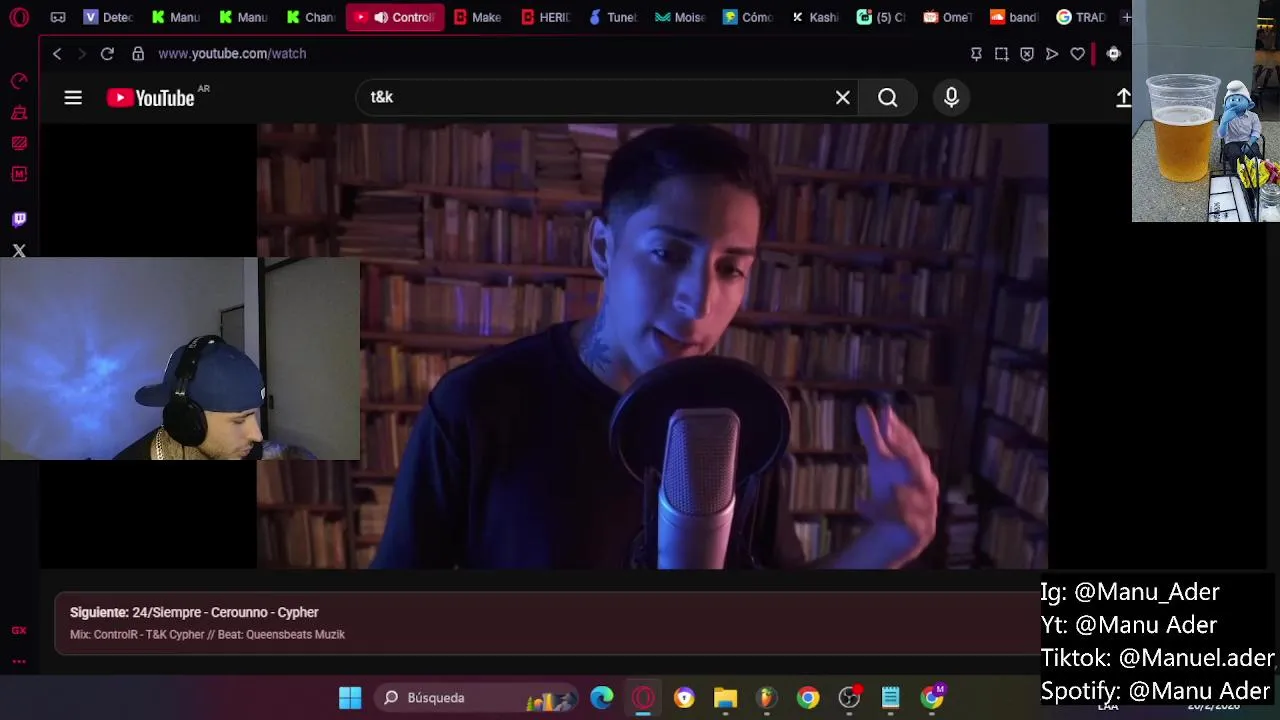1280x720 pixels.
Task: Go back using the browser back arrow
Action: click(57, 54)
